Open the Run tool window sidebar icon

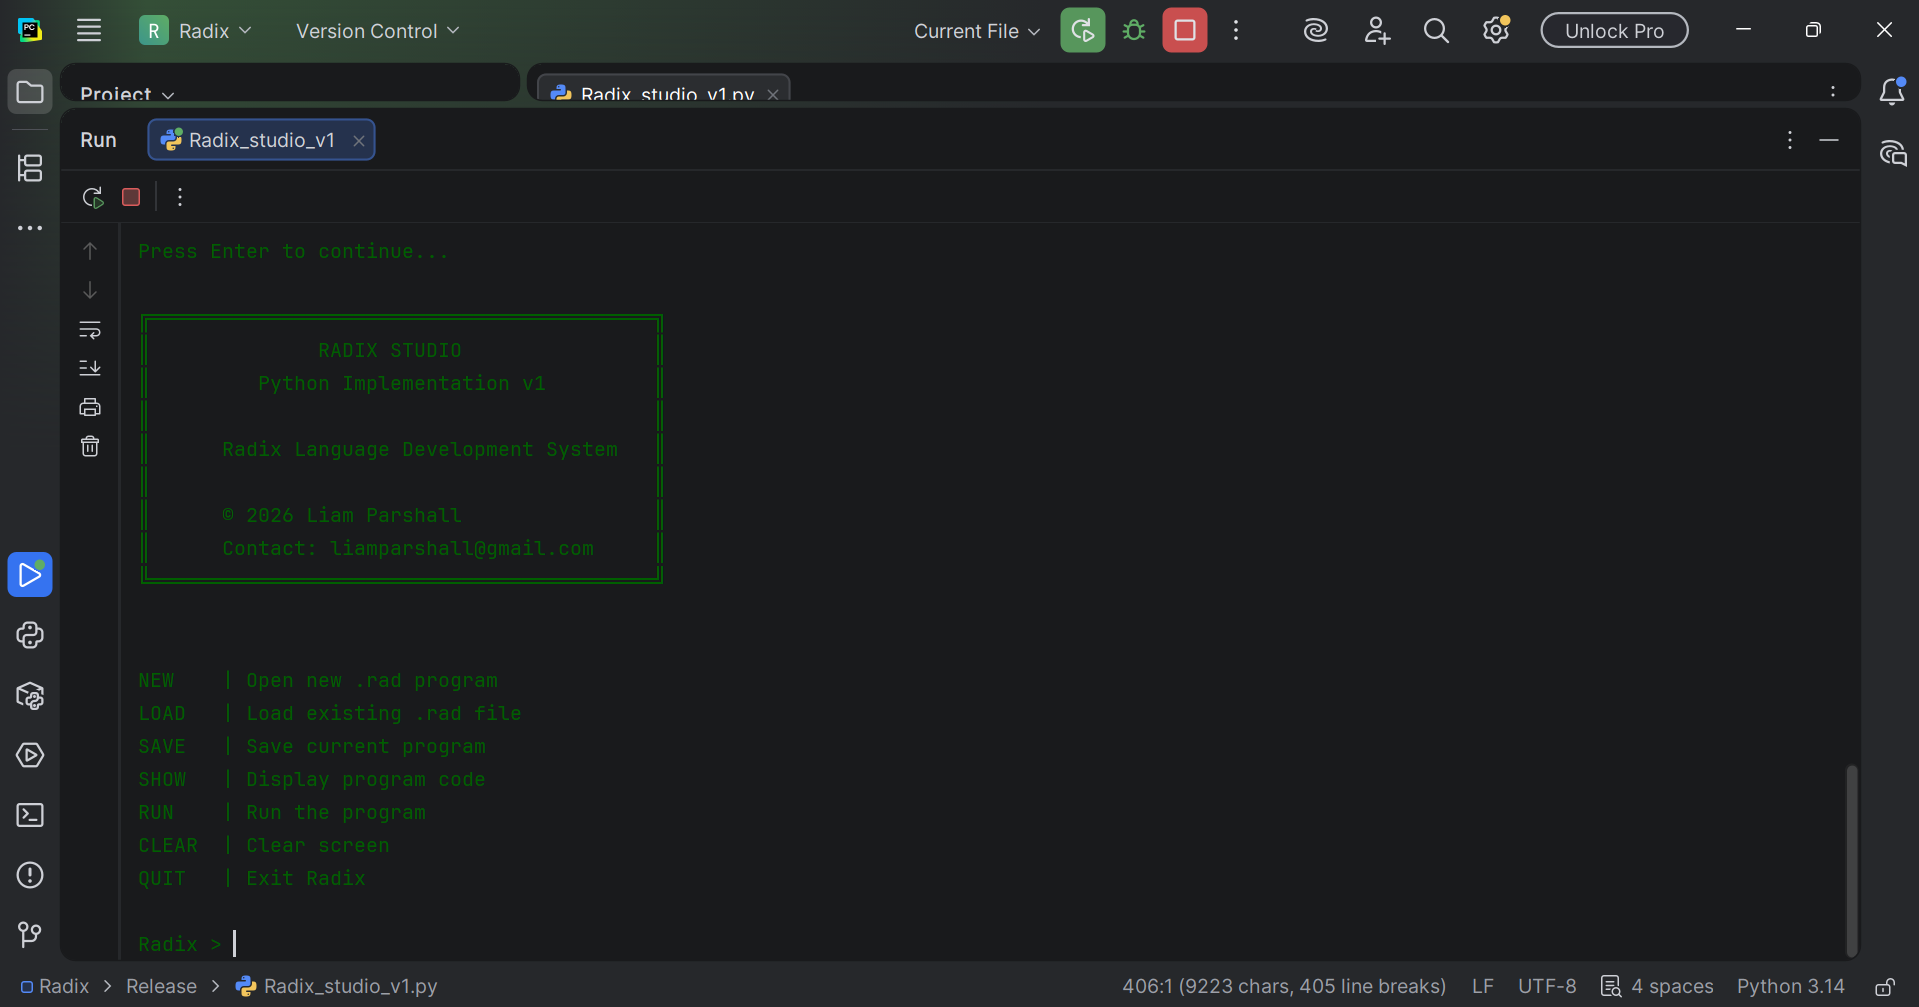[x=30, y=575]
